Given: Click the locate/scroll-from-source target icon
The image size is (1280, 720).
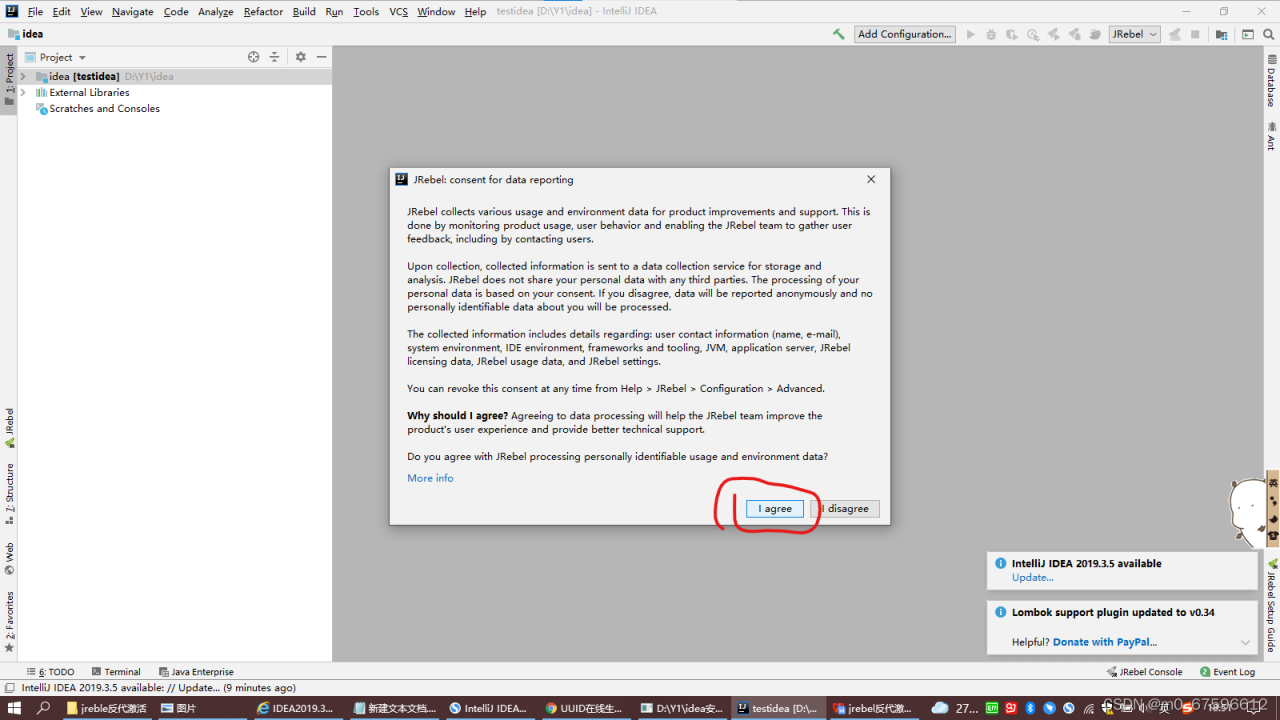Looking at the screenshot, I should (254, 57).
